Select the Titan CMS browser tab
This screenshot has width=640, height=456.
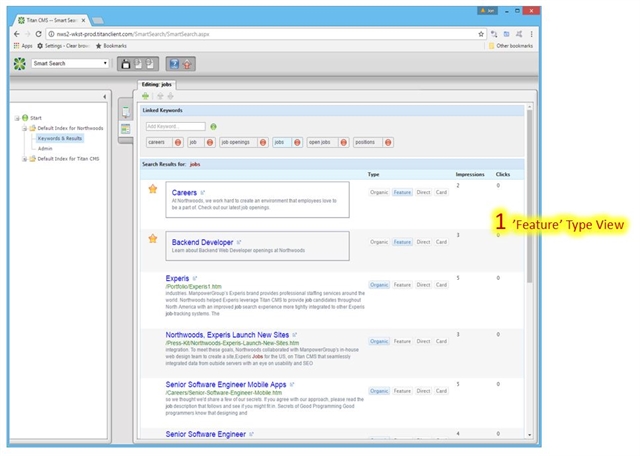coord(52,20)
